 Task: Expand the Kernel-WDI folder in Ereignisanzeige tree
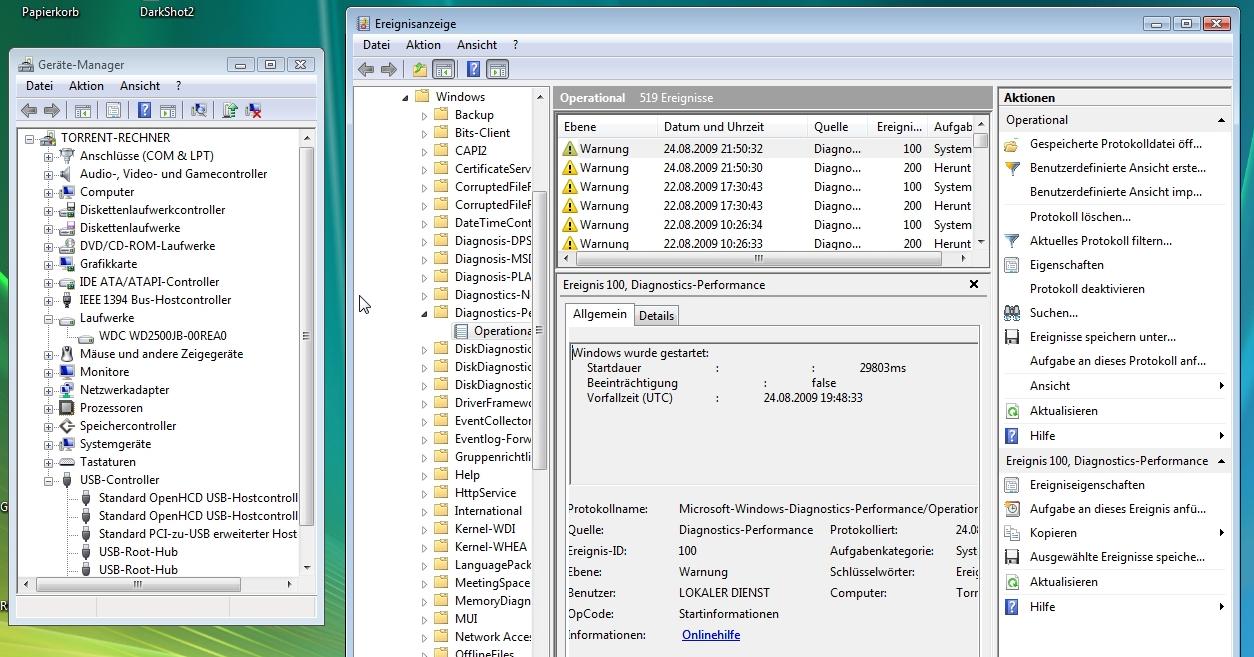coord(424,529)
